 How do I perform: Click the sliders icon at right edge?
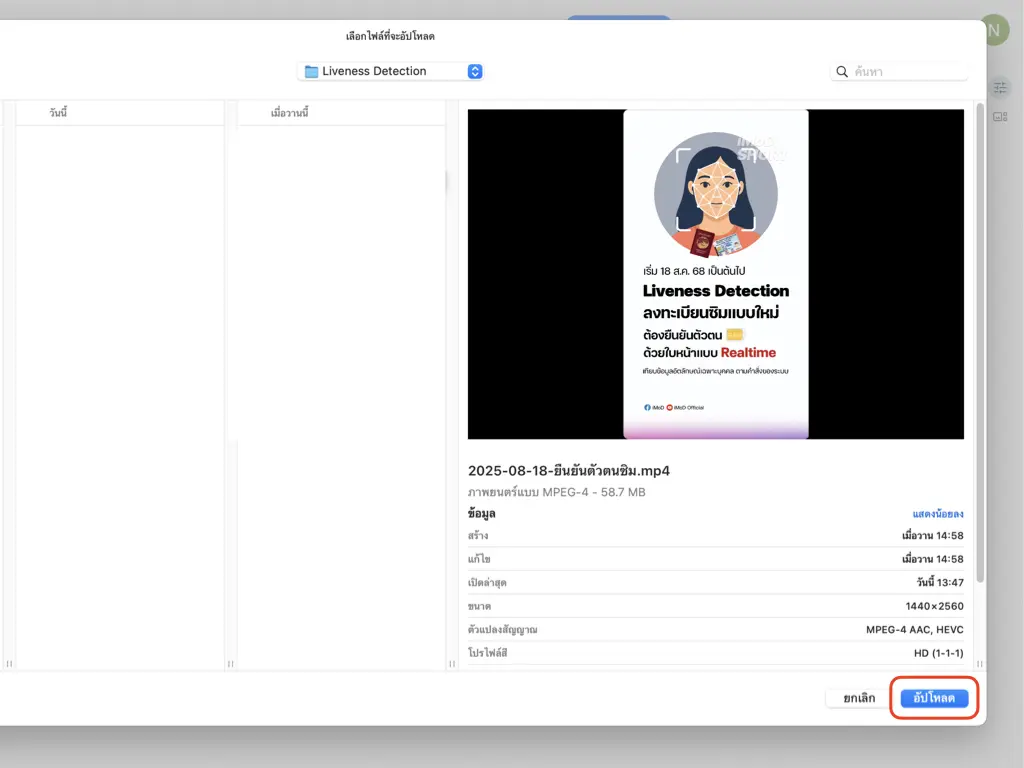pos(1000,88)
